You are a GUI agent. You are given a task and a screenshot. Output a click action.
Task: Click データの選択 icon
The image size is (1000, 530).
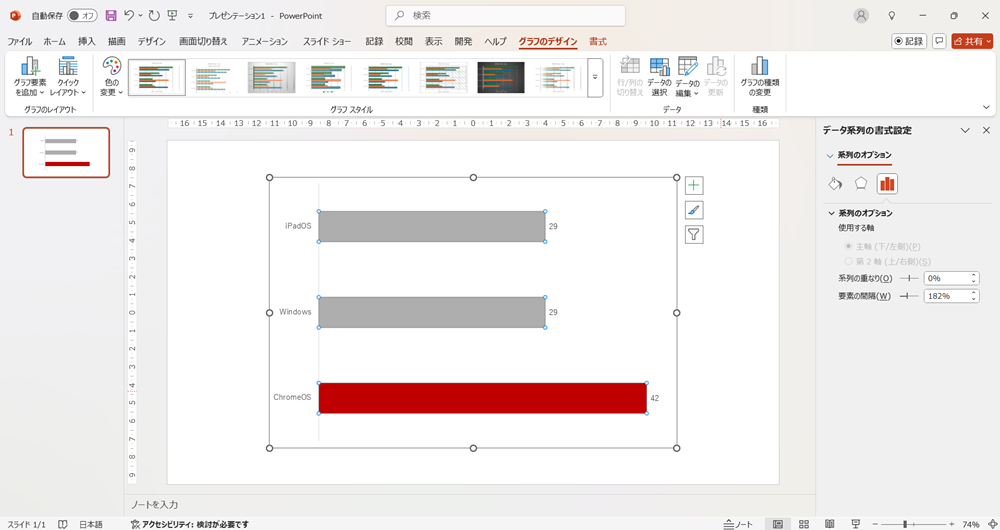tap(659, 77)
